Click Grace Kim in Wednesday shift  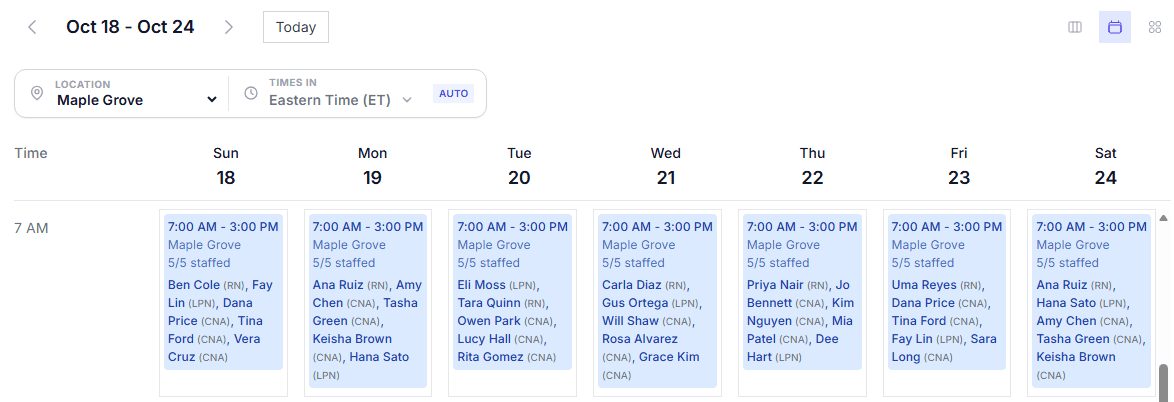[669, 356]
